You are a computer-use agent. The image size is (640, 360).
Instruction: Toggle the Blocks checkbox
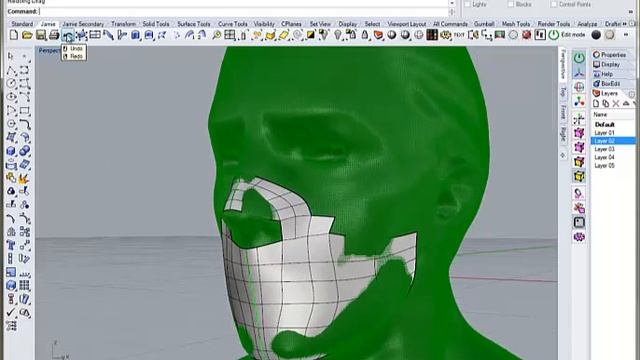pos(511,4)
